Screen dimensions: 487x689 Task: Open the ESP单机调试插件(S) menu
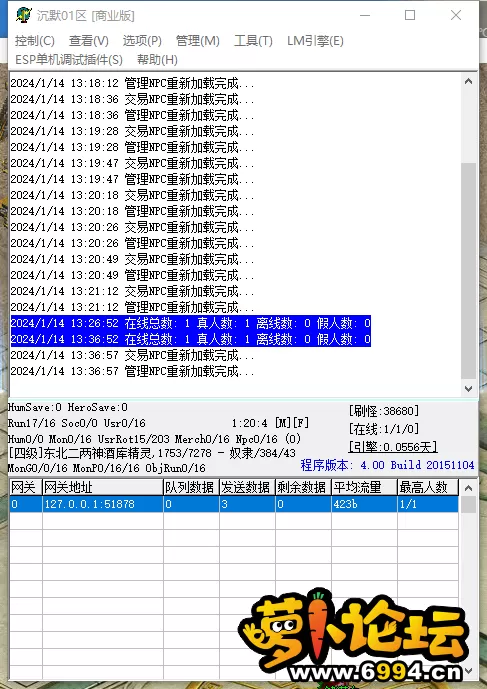(x=69, y=60)
